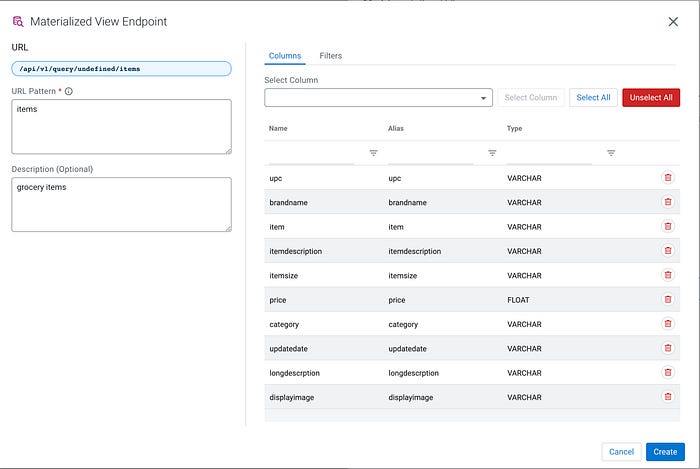Remove the brandname column with trash icon
The image size is (700, 469).
click(668, 202)
